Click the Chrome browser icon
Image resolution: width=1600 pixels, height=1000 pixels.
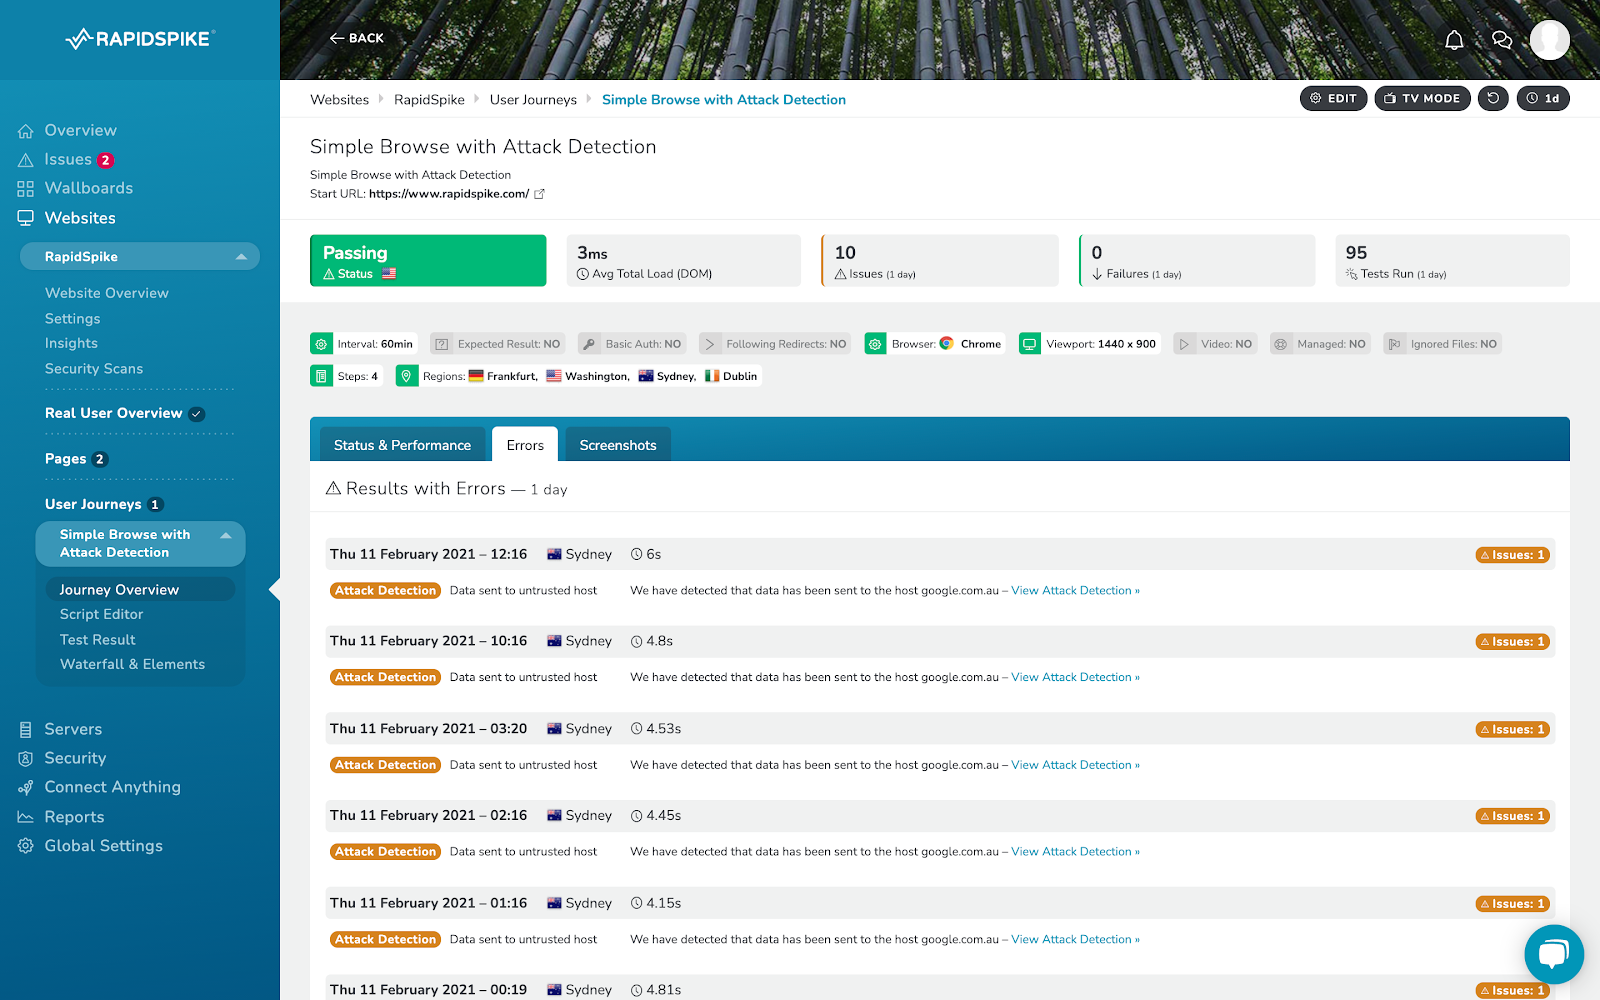(x=946, y=344)
